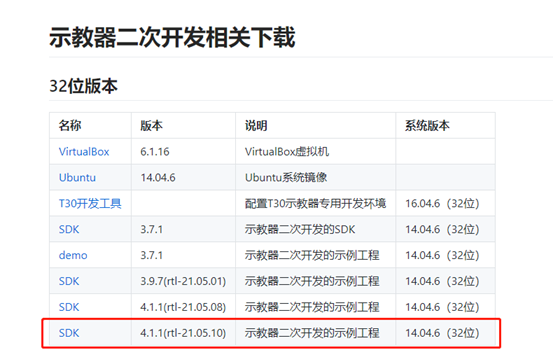Screen dimensions: 553x364
Task: Select the 6.1.16 version cell
Action: [x=155, y=152]
